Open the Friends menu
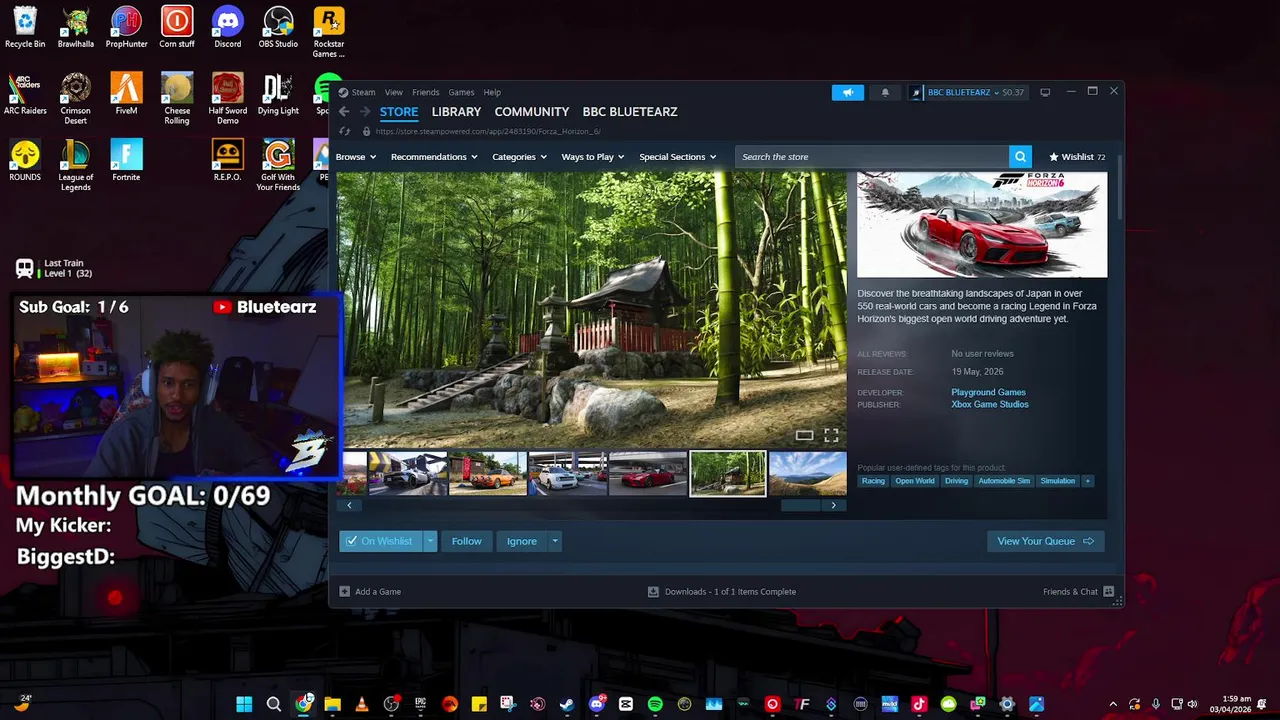 [425, 92]
